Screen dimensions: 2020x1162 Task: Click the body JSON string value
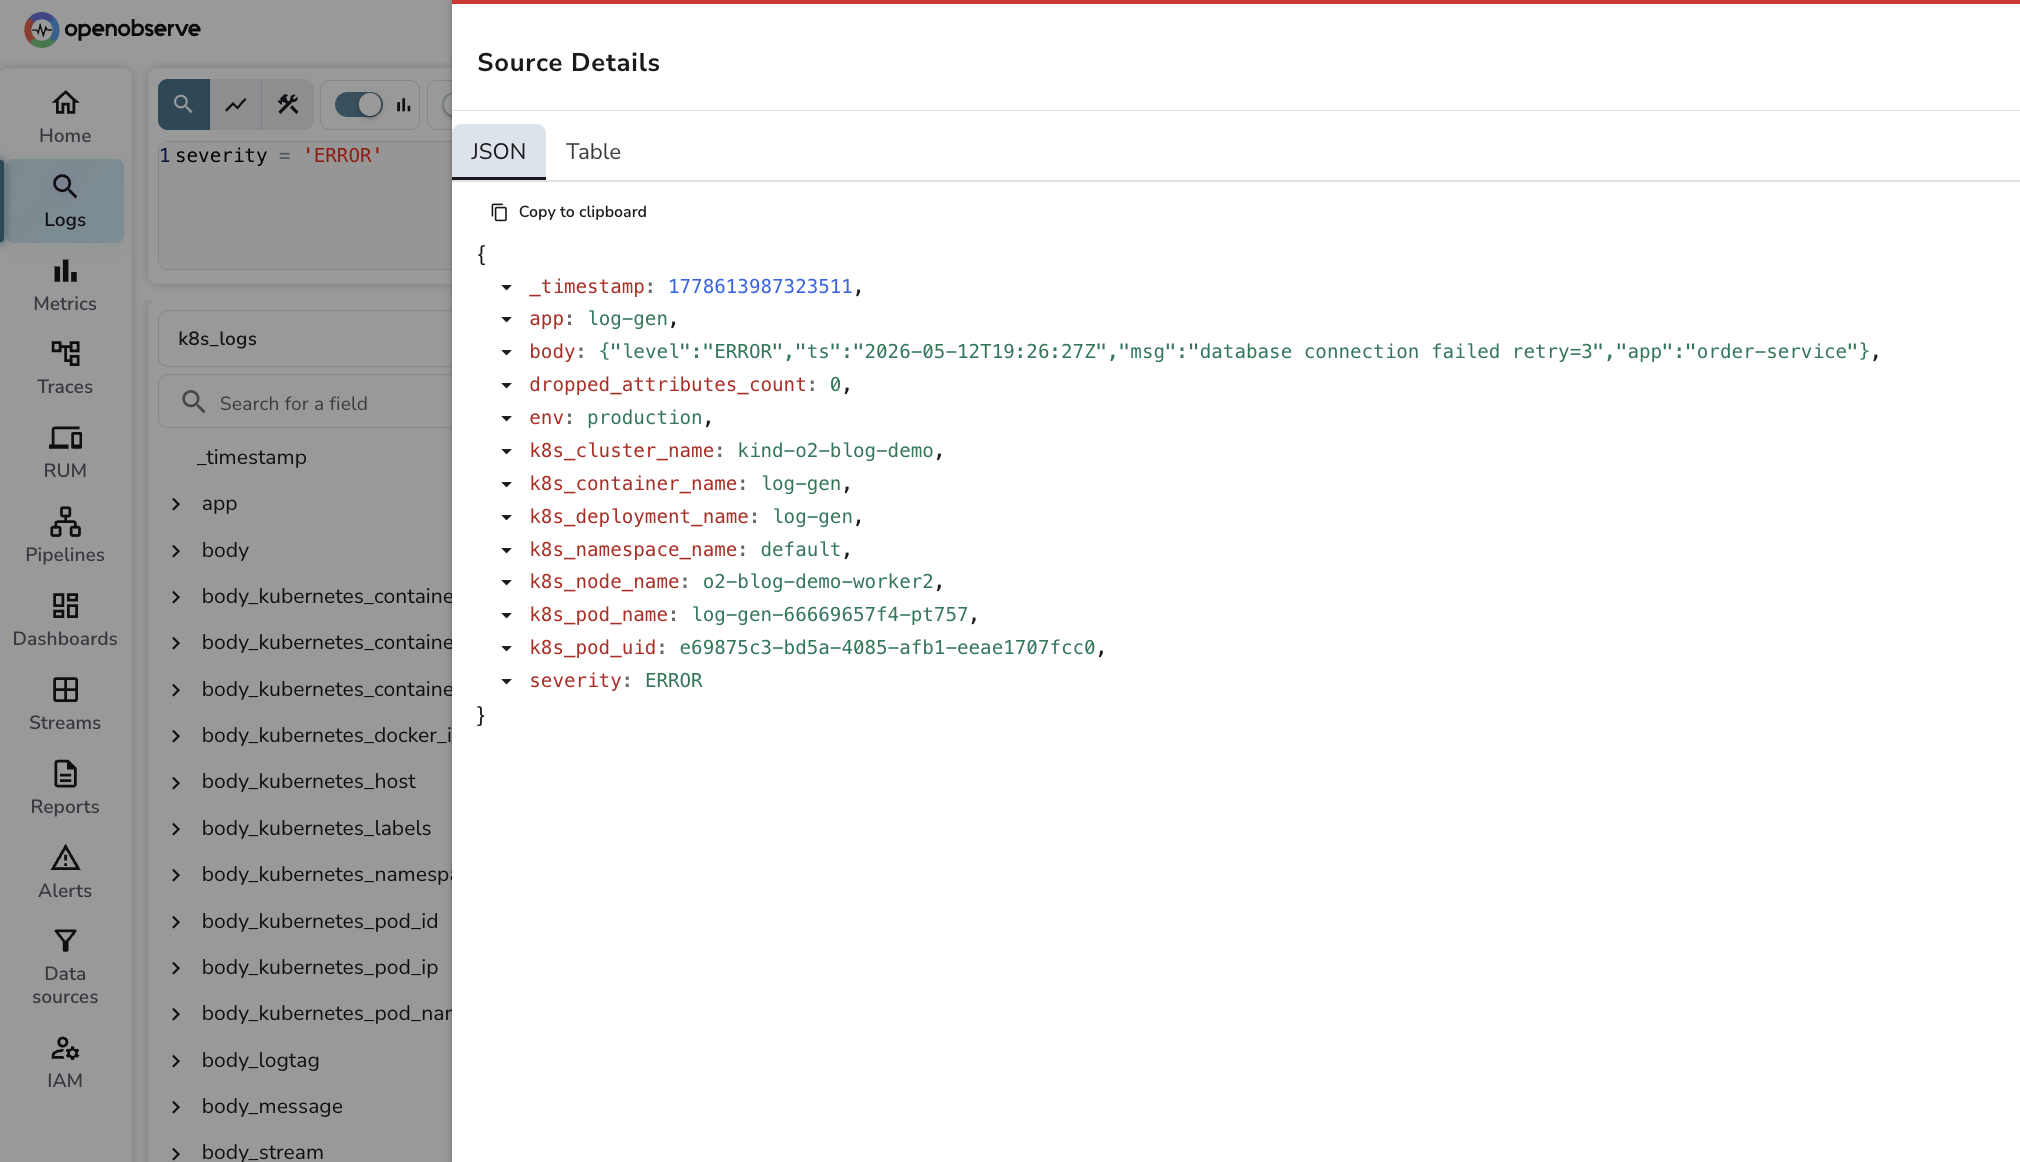tap(1235, 352)
